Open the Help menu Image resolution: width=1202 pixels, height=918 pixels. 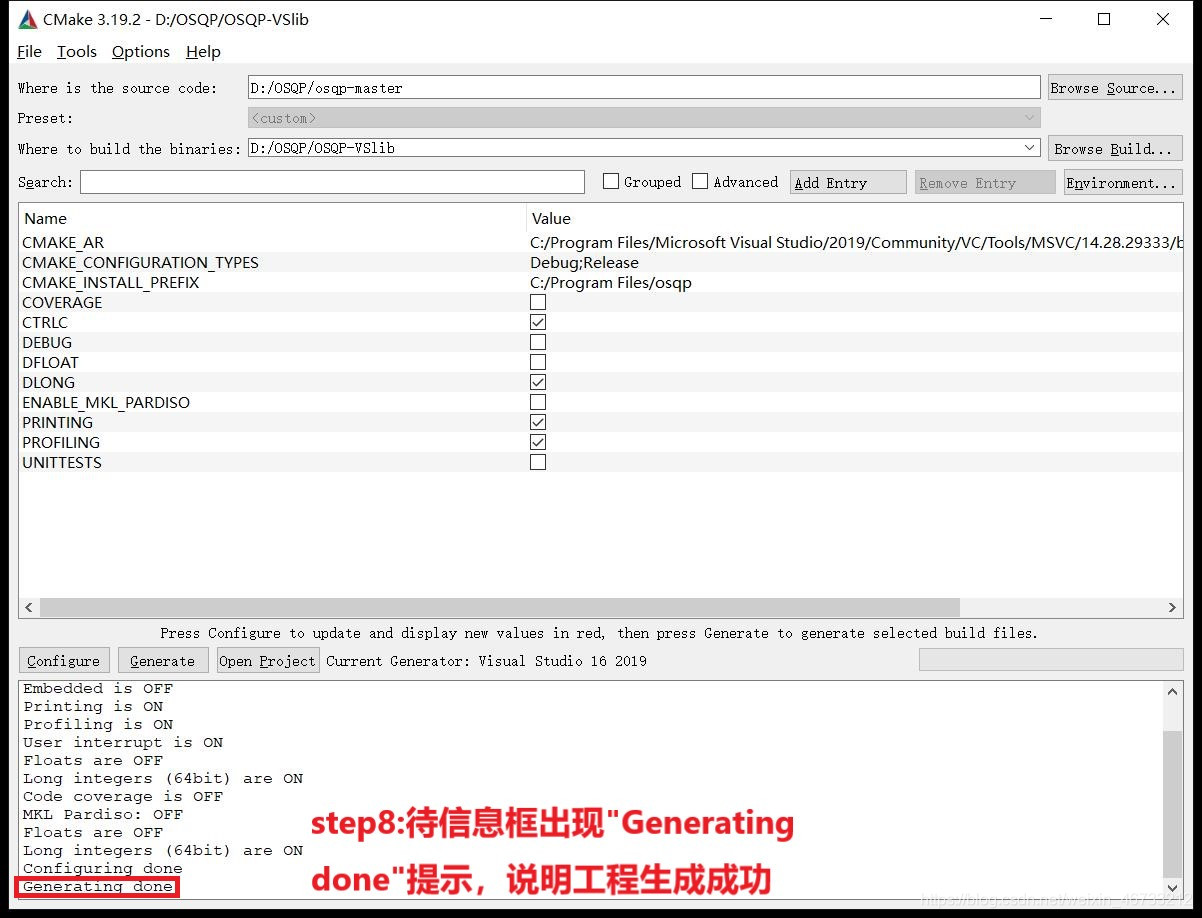[x=203, y=52]
